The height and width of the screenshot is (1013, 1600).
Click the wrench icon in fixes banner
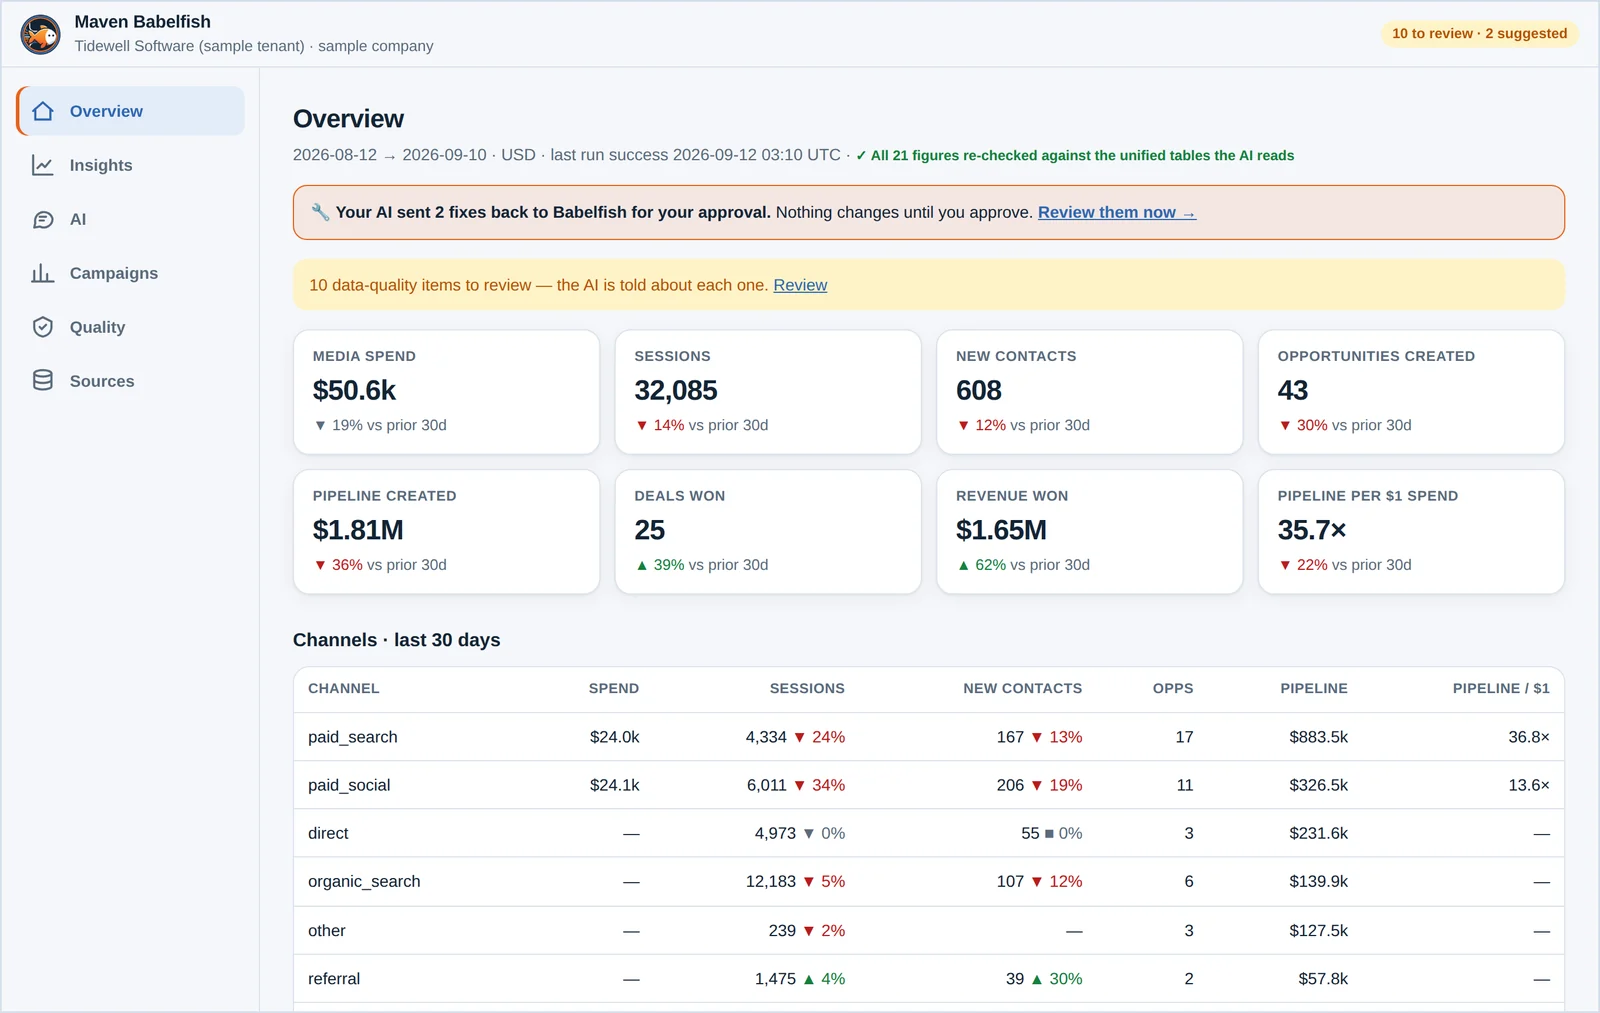click(320, 212)
